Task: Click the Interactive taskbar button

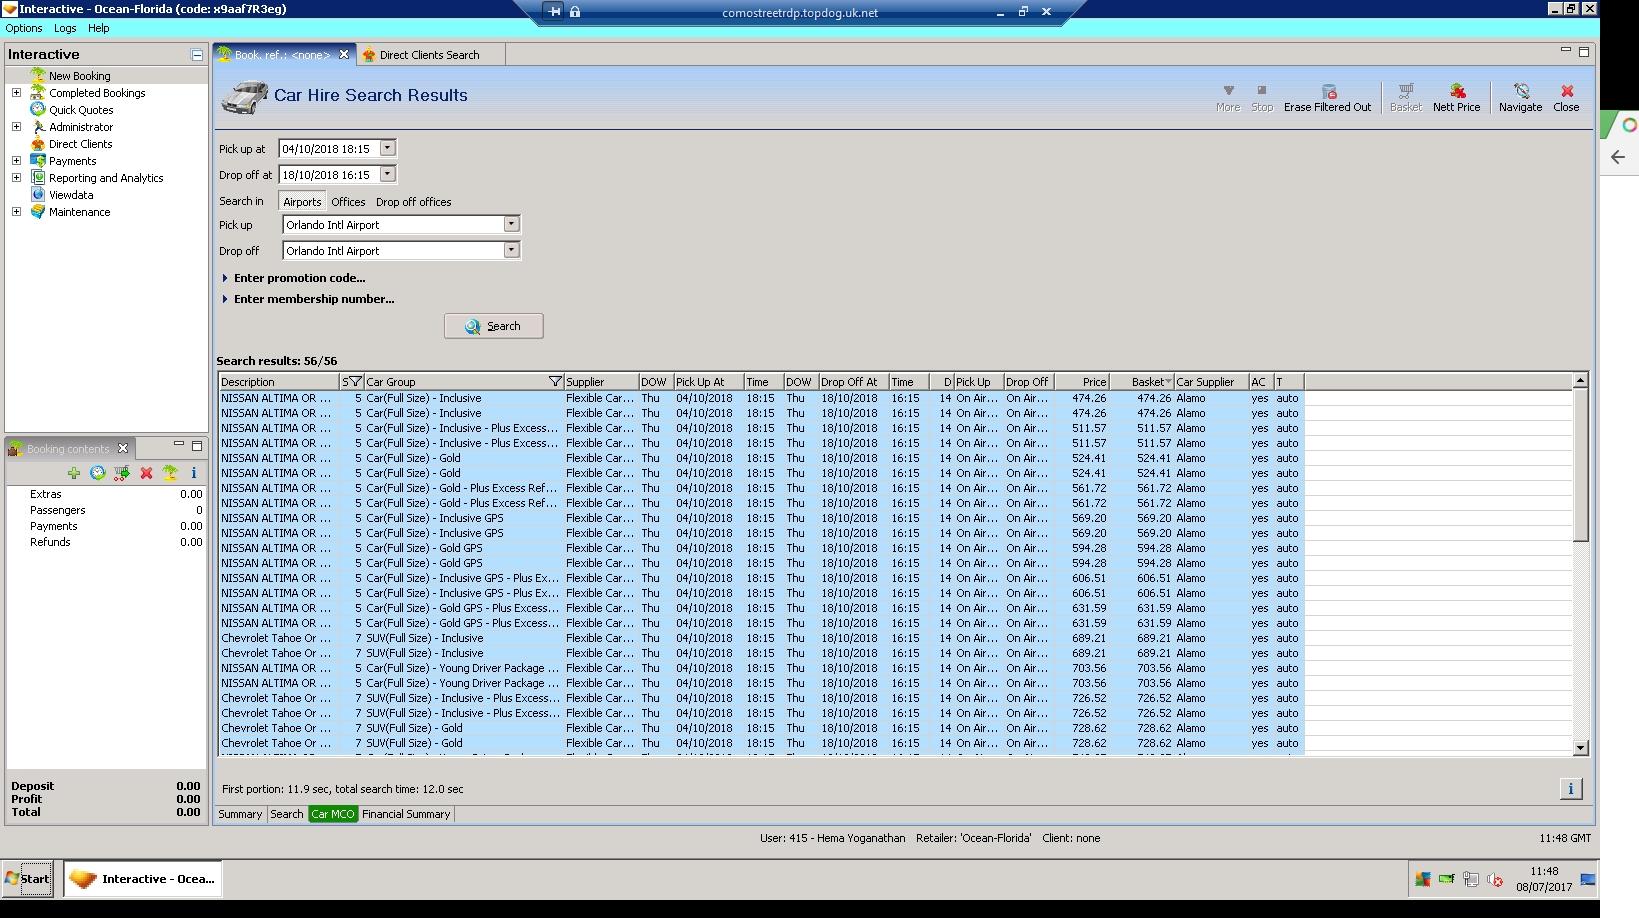Action: click(x=143, y=879)
